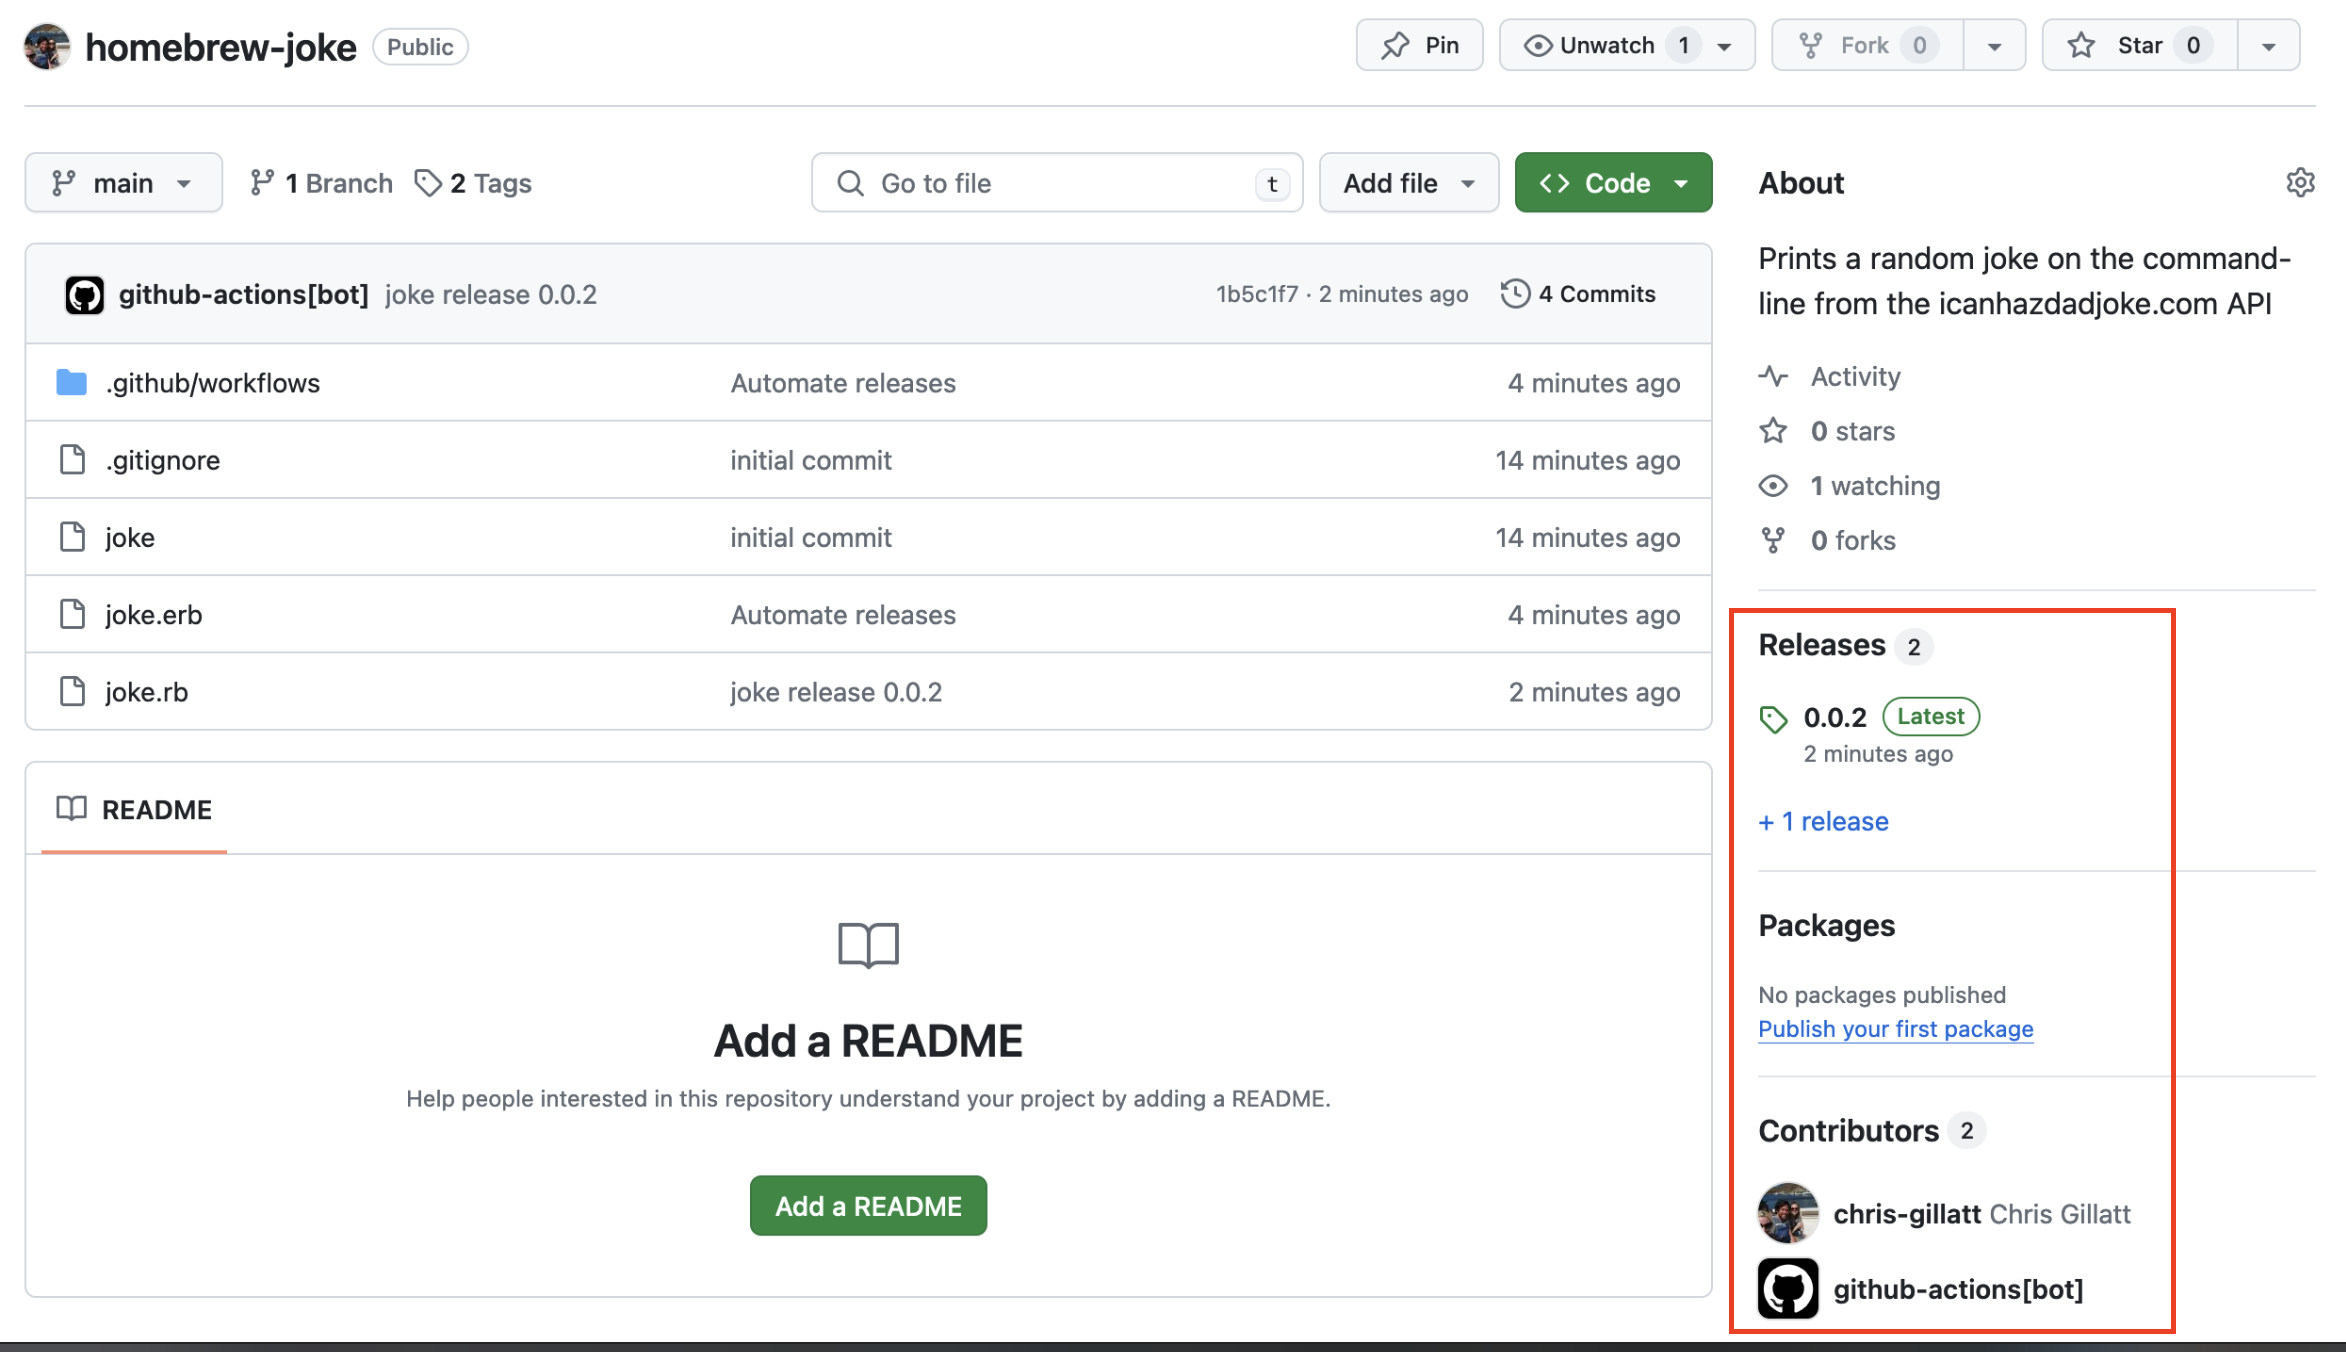Click the Activity pulse icon
The width and height of the screenshot is (2346, 1352).
click(1773, 377)
